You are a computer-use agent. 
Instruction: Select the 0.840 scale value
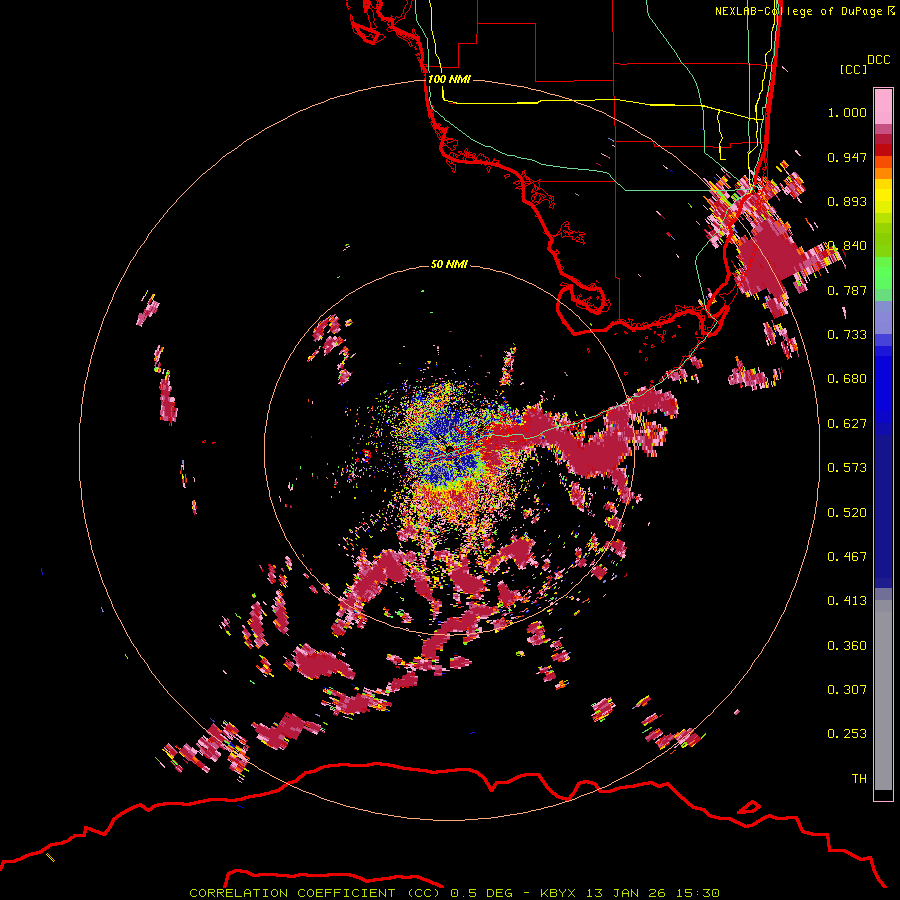pos(847,246)
